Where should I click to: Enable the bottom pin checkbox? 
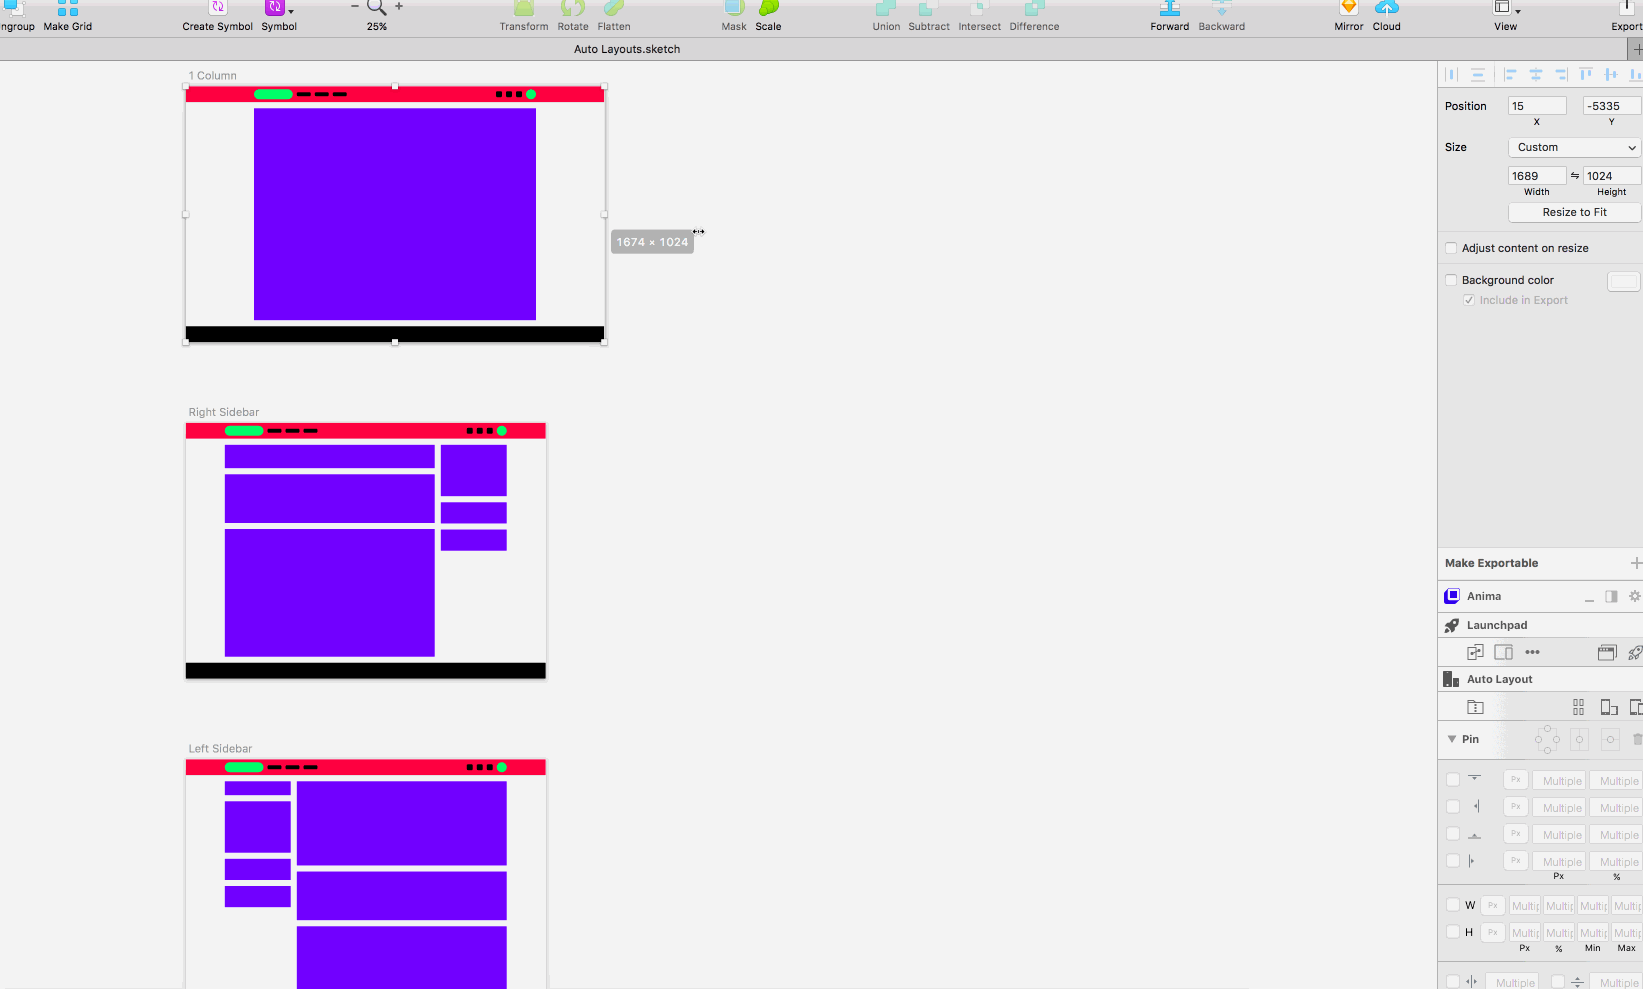point(1453,834)
